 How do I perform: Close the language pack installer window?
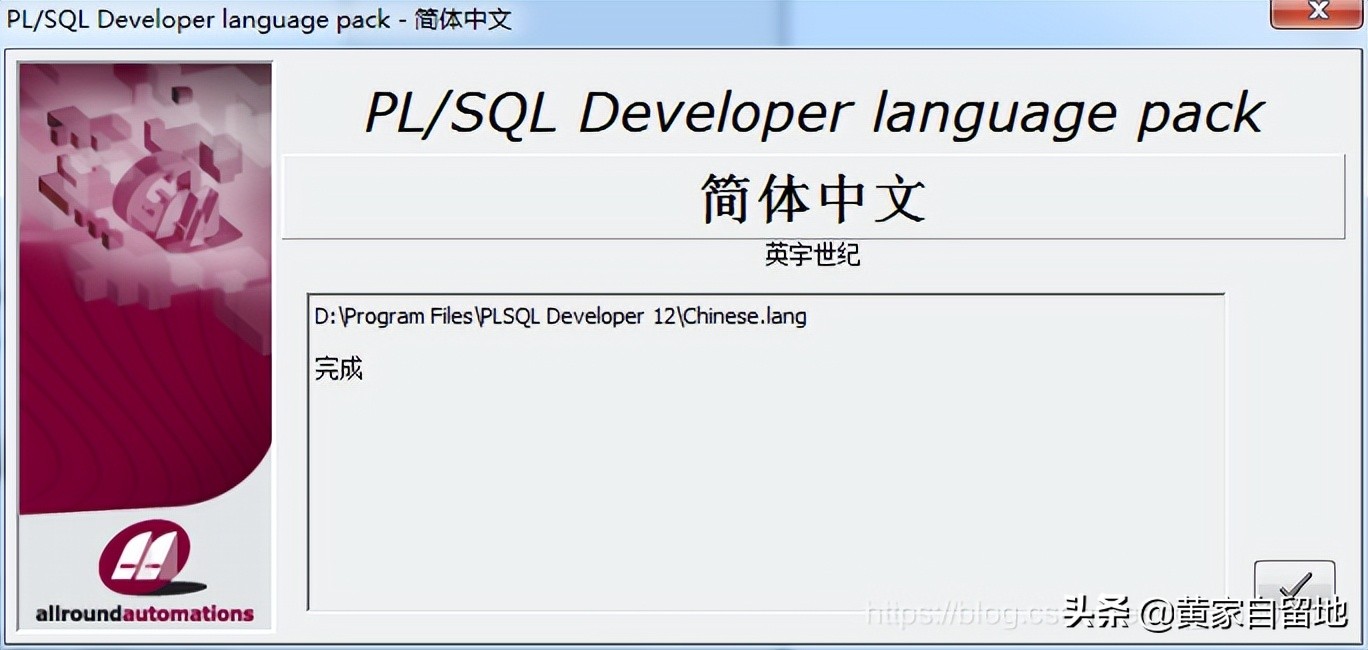point(1317,12)
